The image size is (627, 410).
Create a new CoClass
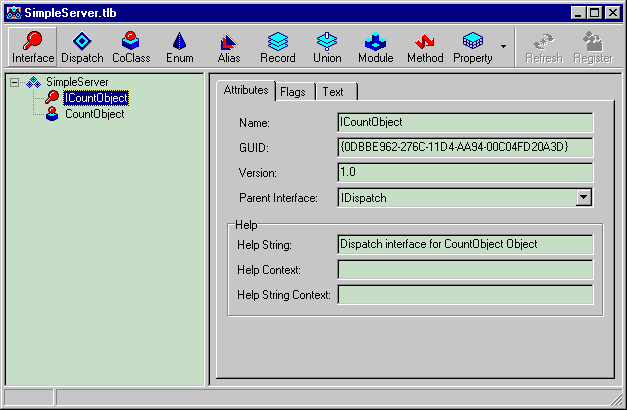point(131,47)
